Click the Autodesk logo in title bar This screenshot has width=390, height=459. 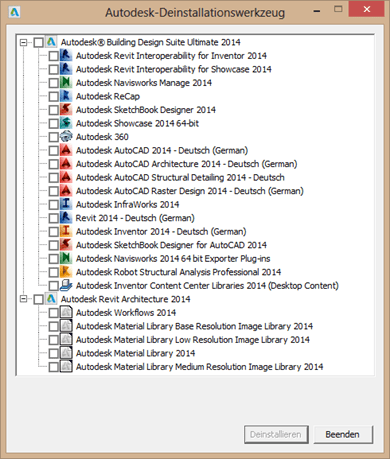point(14,12)
